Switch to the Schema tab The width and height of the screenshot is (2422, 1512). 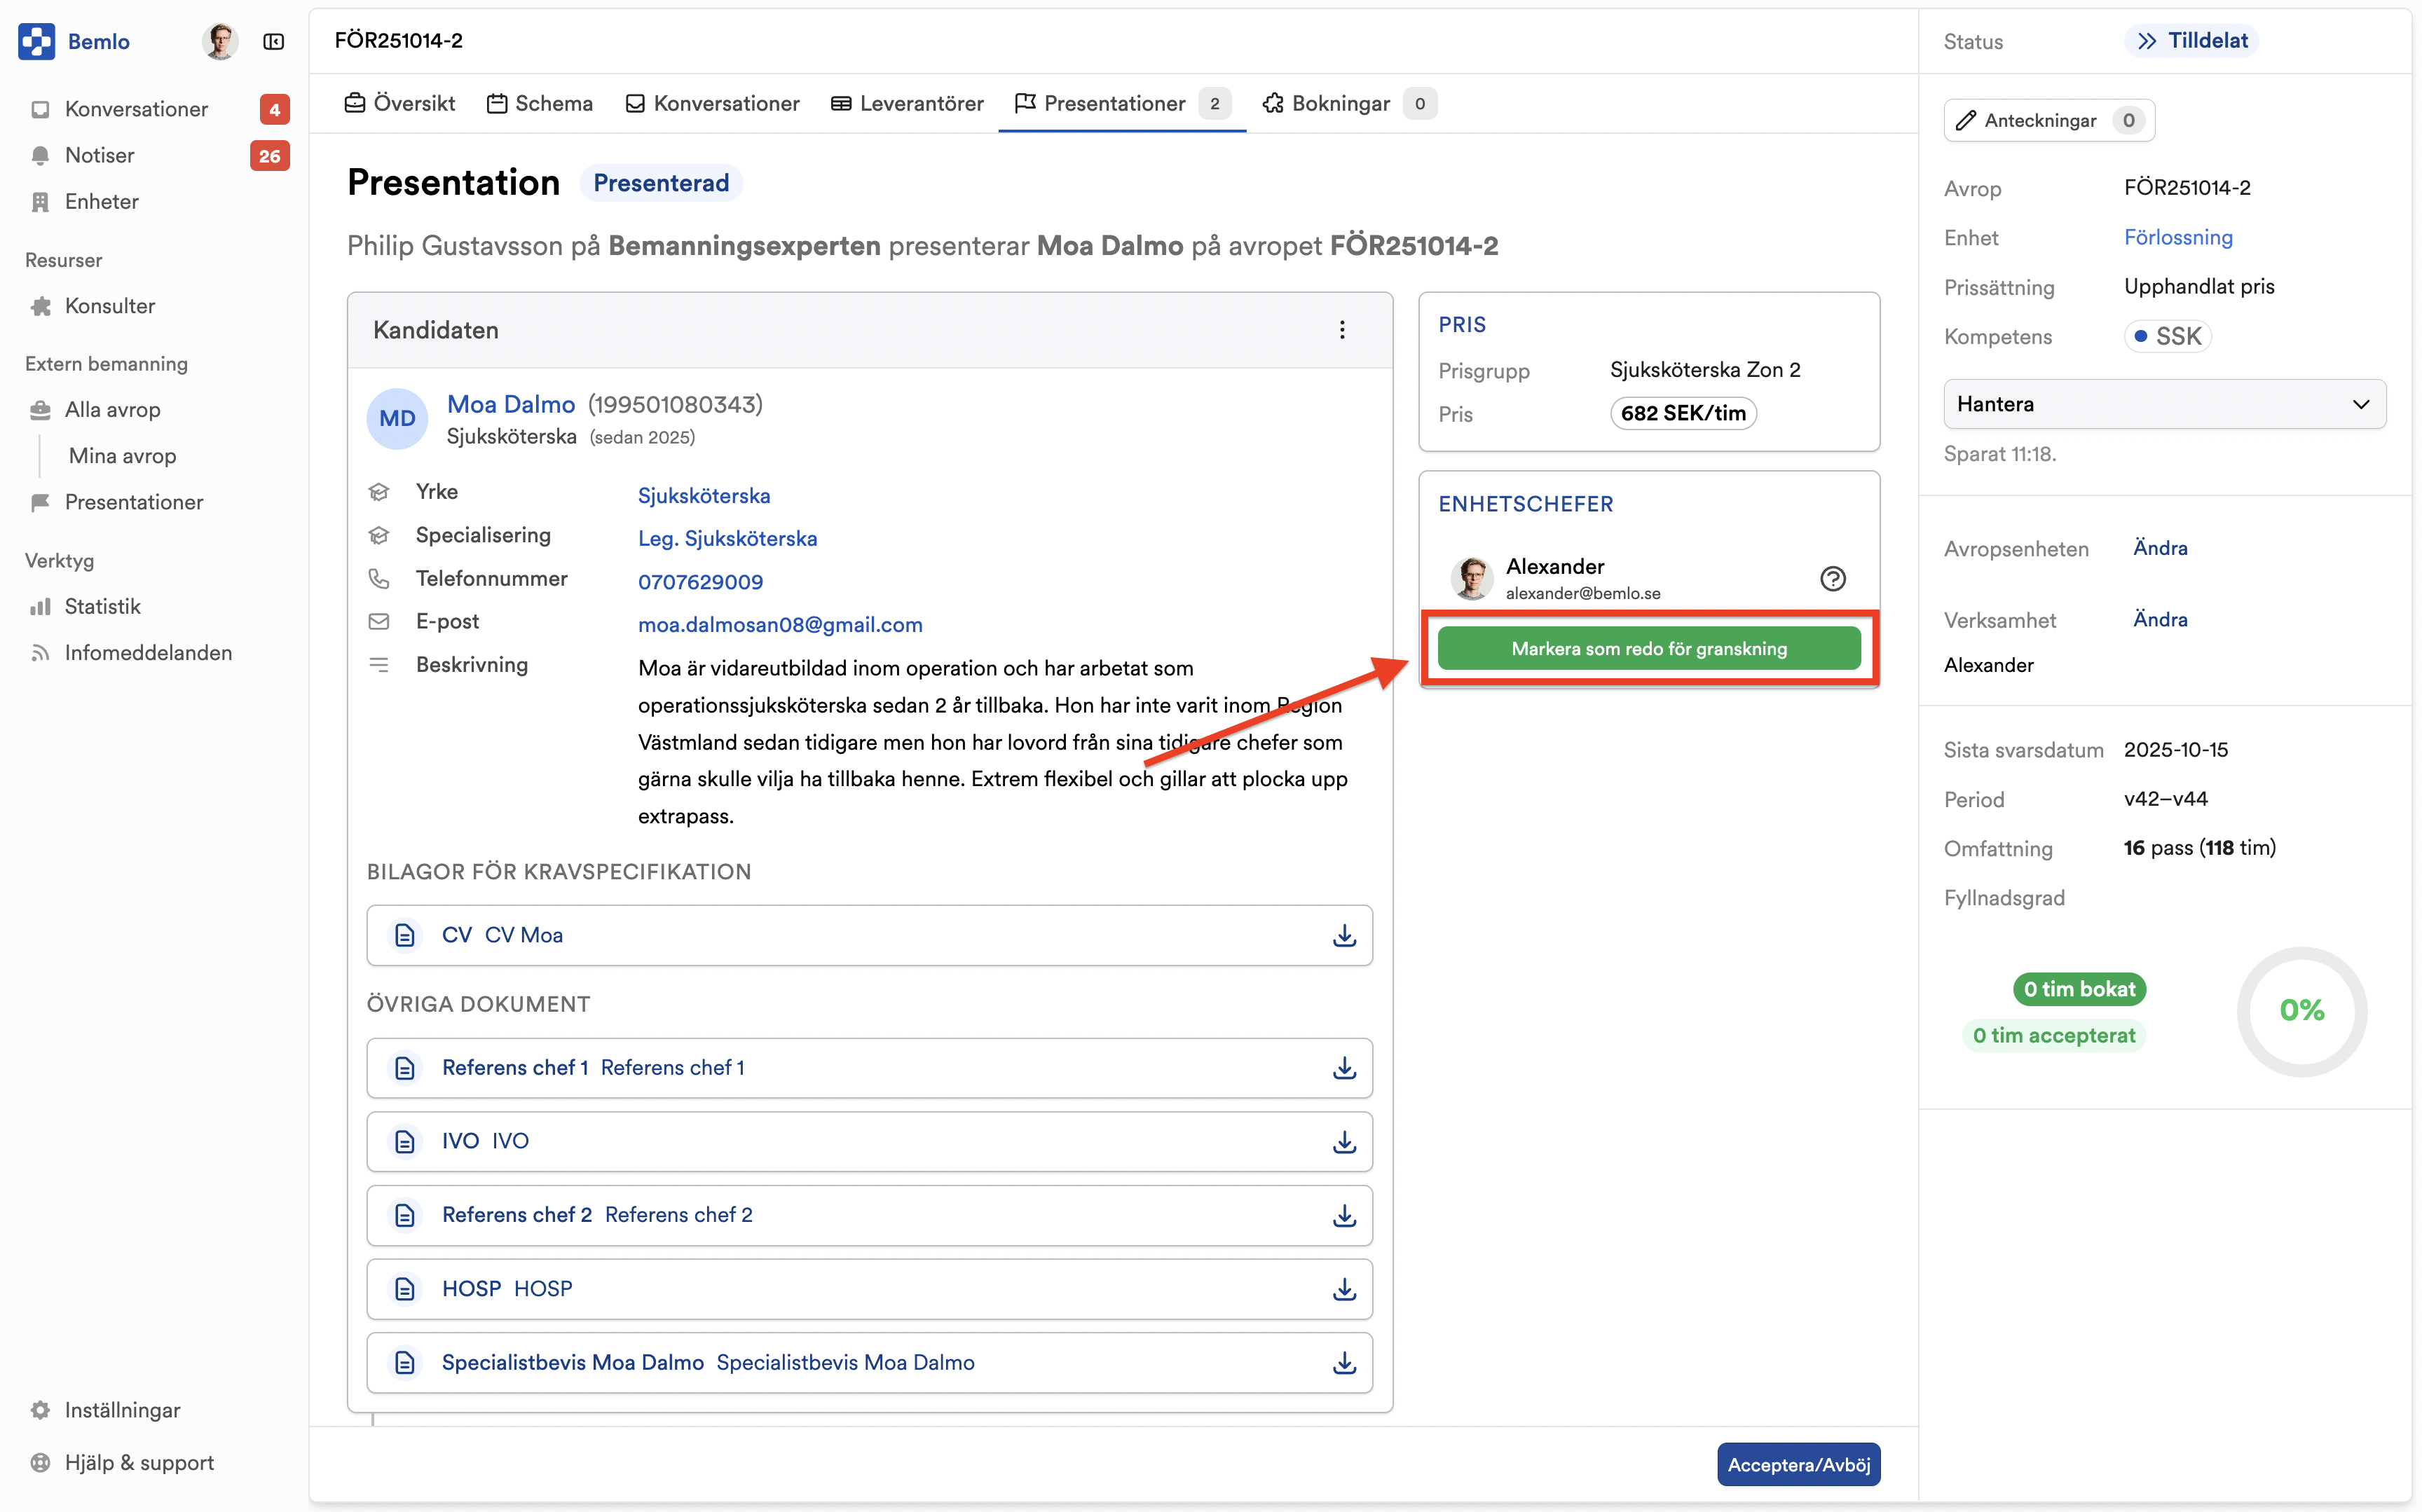point(539,103)
